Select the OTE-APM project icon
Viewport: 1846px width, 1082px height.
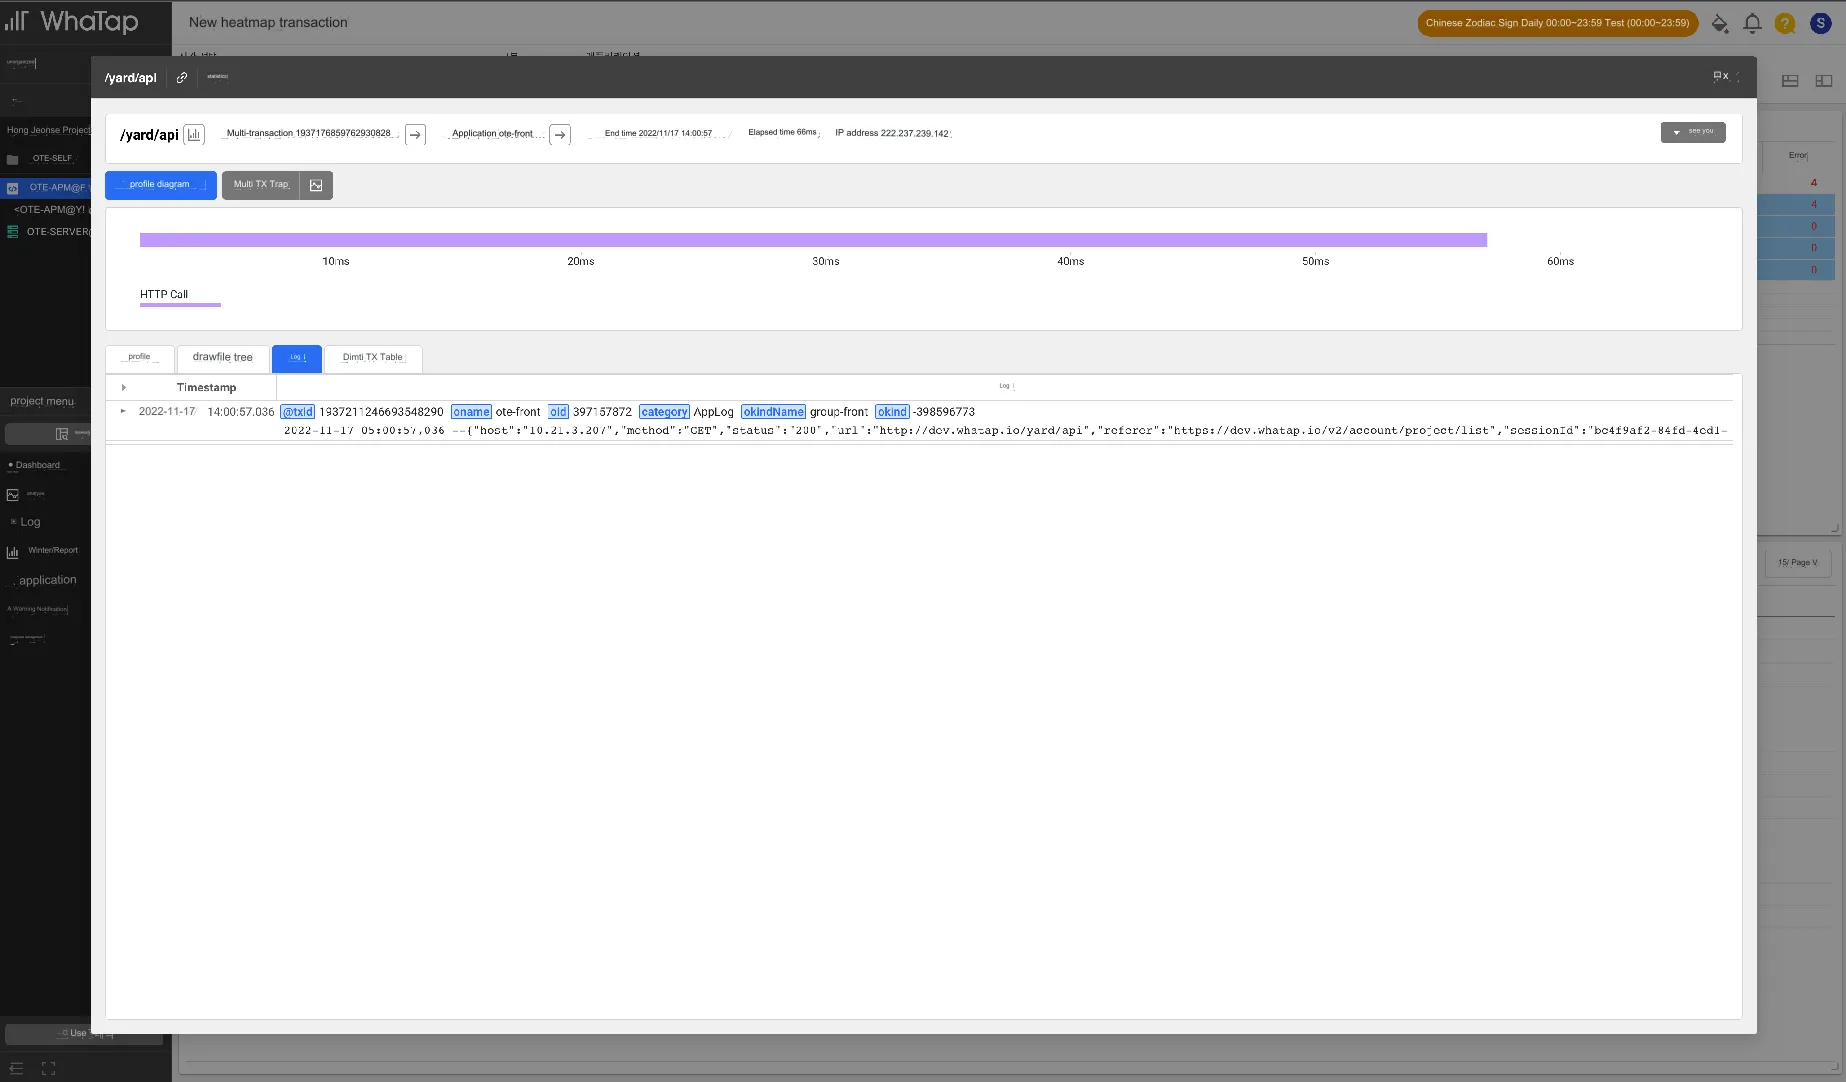click(13, 188)
